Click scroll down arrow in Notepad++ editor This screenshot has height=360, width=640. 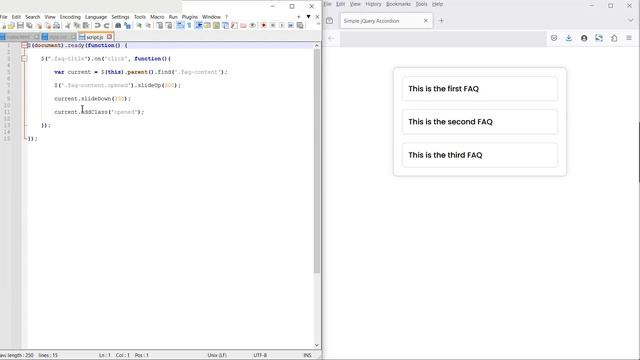click(317, 345)
